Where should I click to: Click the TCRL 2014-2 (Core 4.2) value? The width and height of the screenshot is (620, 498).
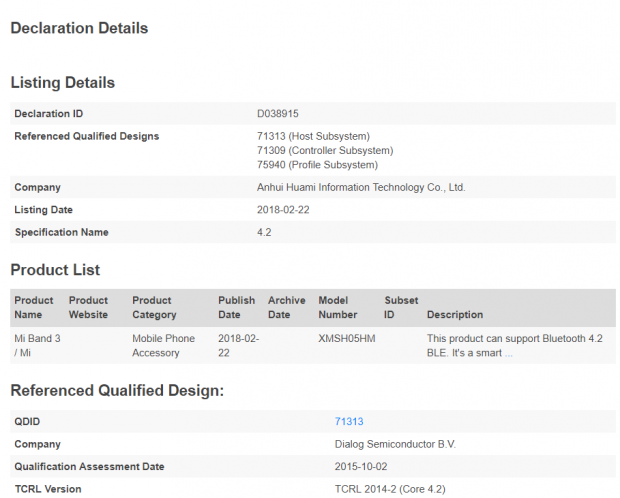pyautogui.click(x=390, y=489)
